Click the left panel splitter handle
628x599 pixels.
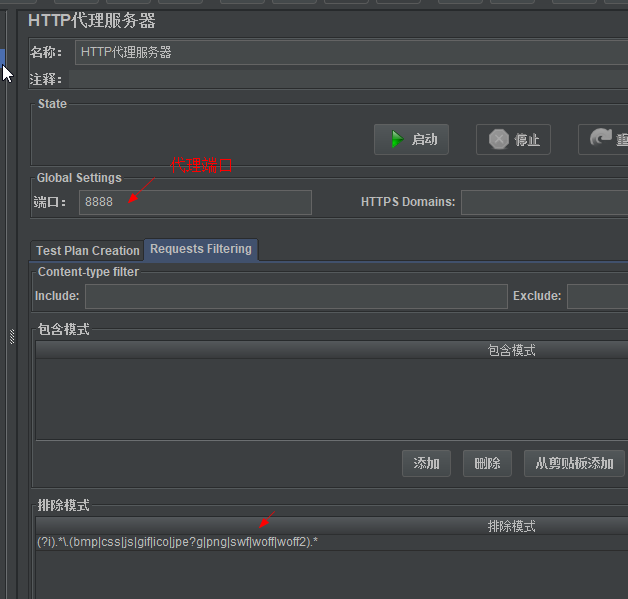(x=12, y=336)
